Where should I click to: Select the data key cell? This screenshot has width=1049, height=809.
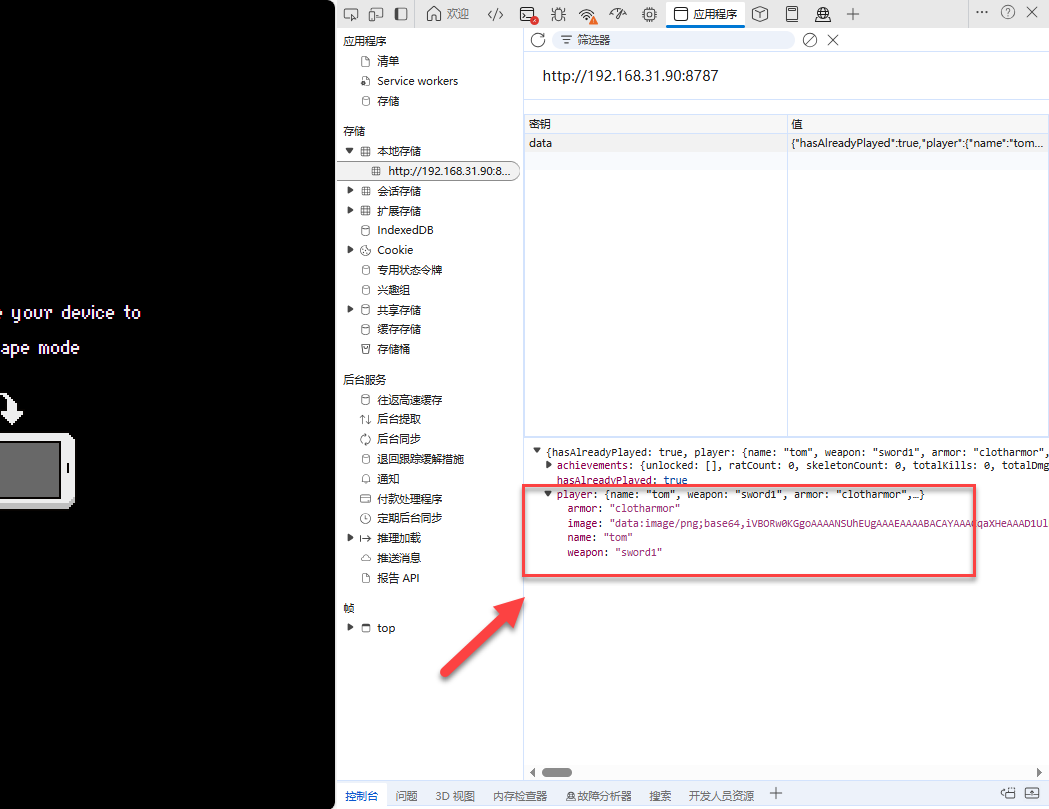coord(656,143)
